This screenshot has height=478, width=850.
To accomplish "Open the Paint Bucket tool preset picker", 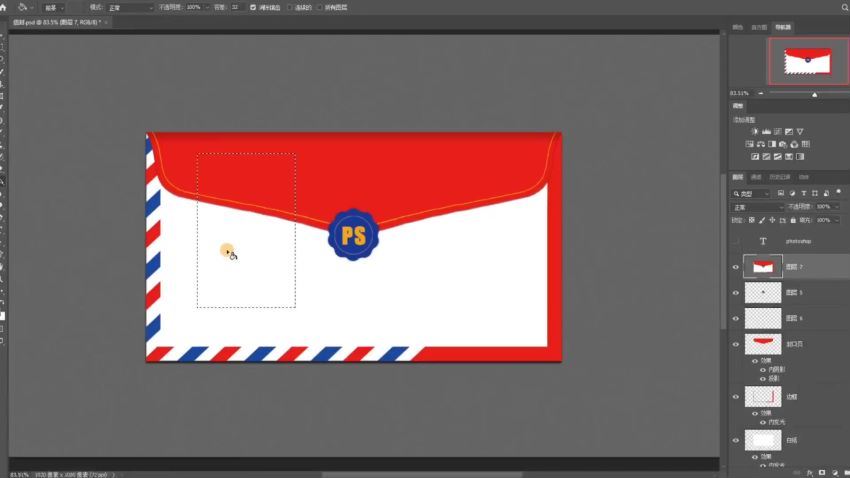I will coord(26,8).
